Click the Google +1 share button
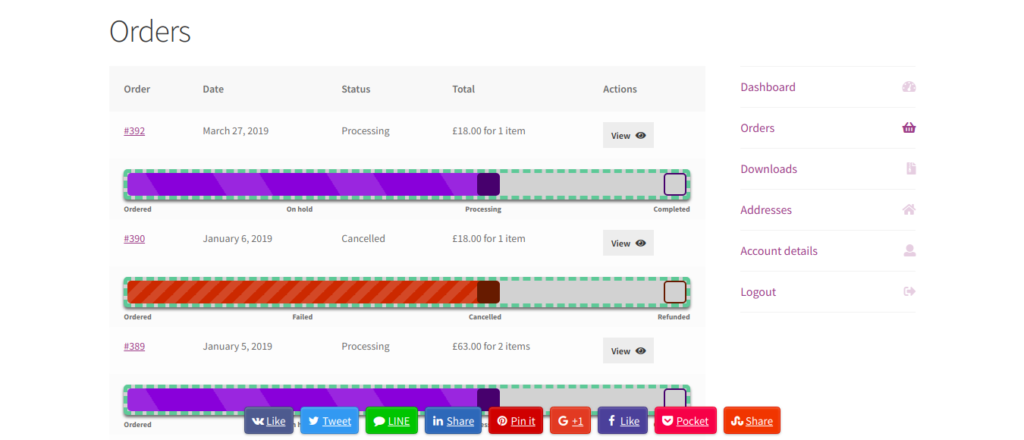Viewport: 1024px width, 440px height. tap(570, 421)
